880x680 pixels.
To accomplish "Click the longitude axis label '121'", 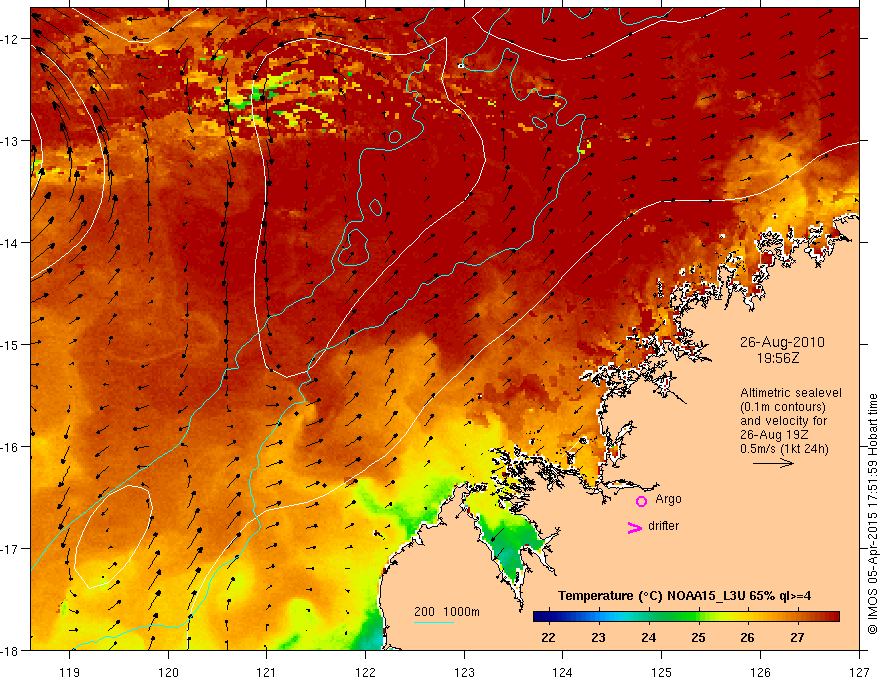I will coord(267,672).
